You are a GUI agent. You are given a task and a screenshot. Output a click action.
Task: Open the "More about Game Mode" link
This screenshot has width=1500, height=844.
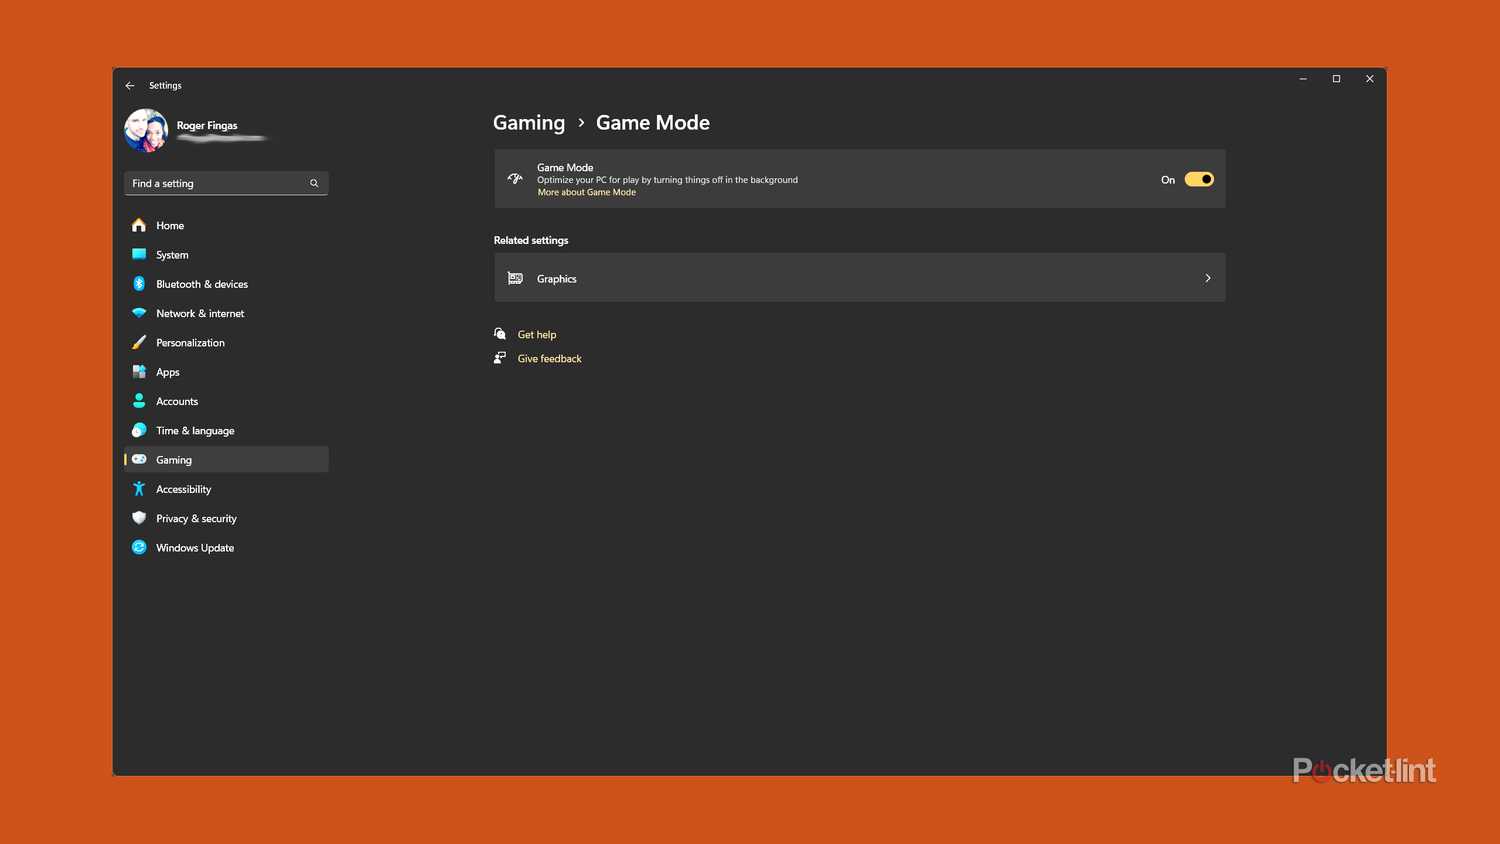(586, 191)
